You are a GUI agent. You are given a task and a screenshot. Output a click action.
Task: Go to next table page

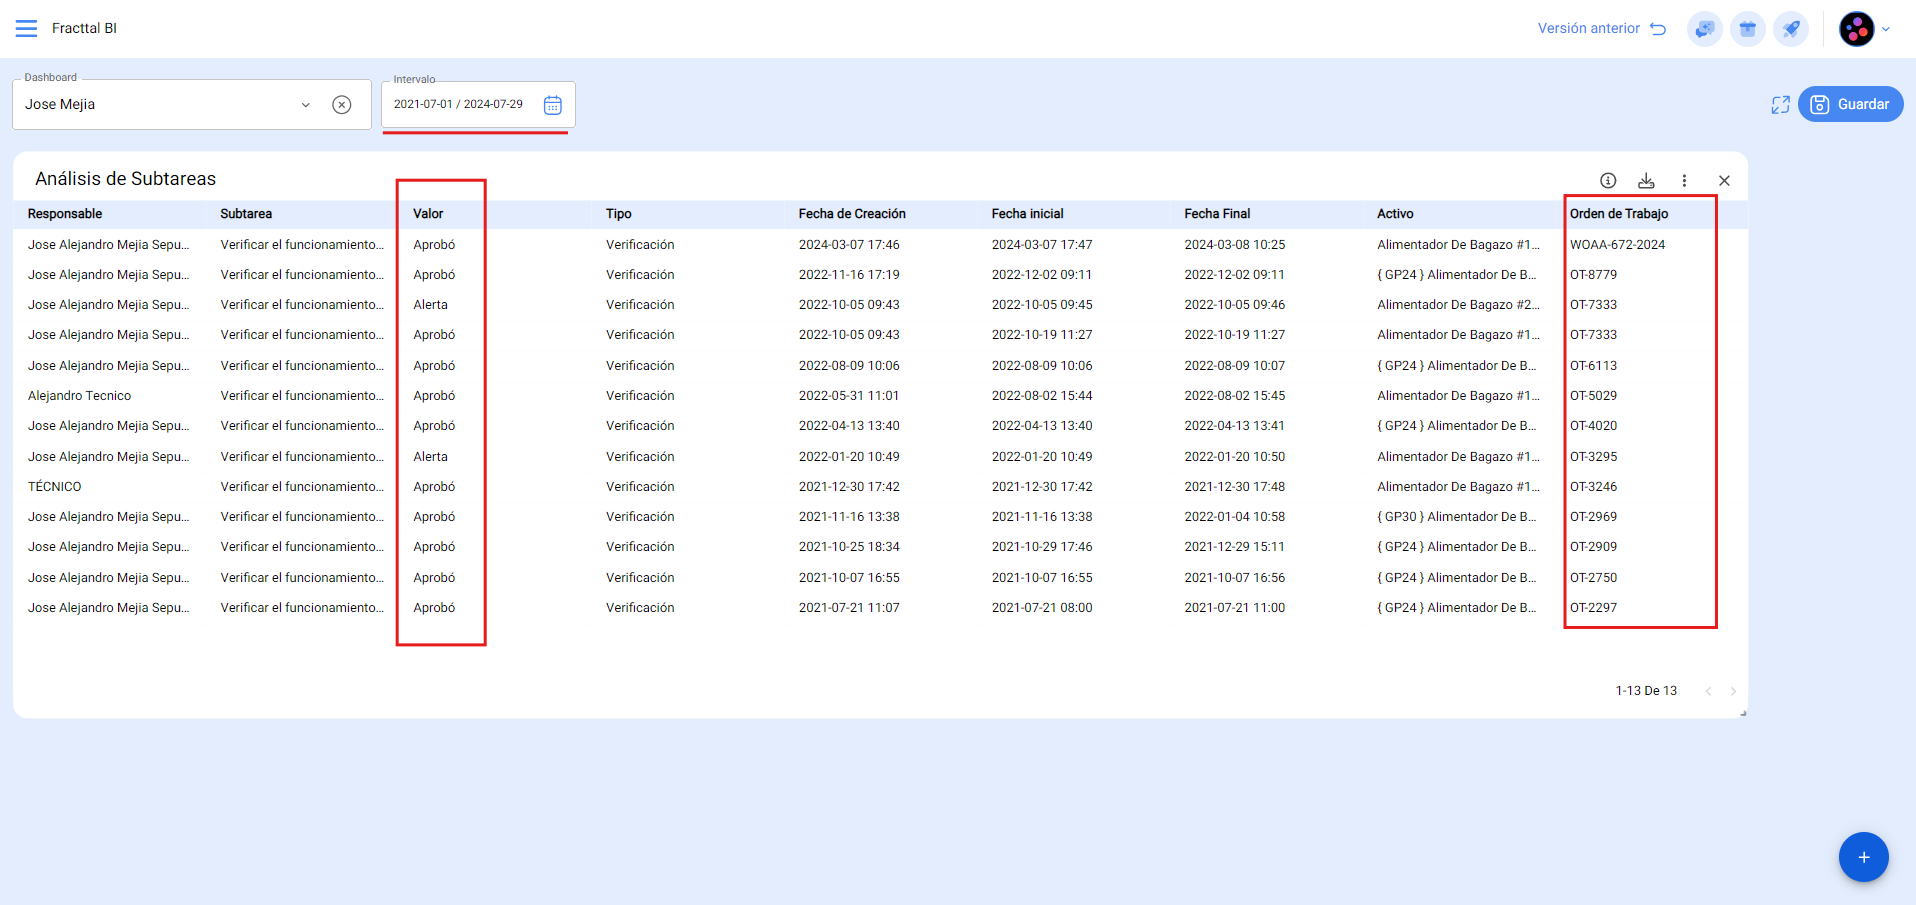pos(1733,691)
